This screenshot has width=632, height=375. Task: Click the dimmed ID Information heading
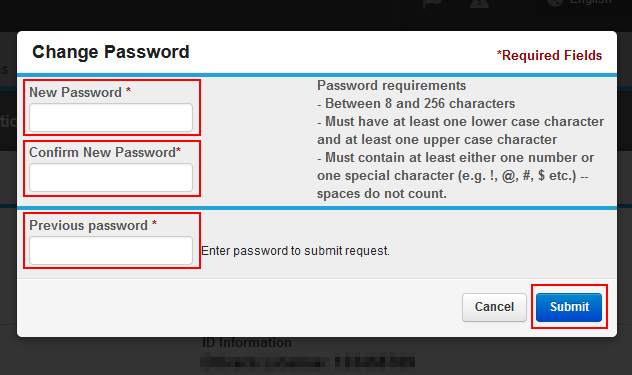coord(246,343)
